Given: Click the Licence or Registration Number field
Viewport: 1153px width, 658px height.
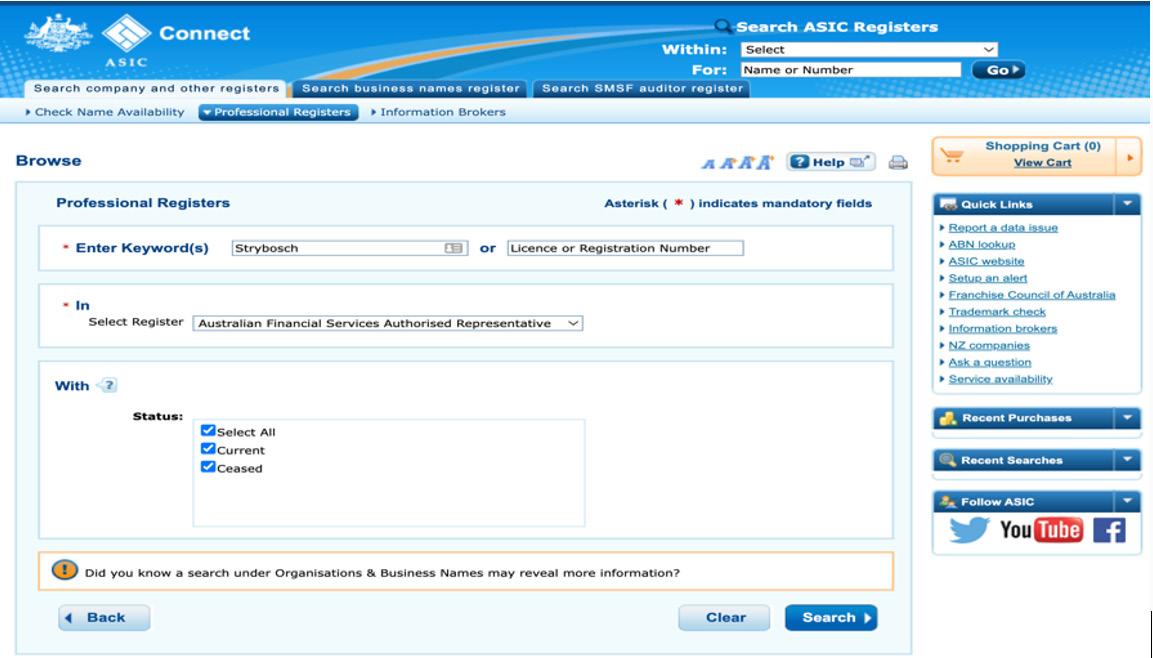Looking at the screenshot, I should coord(625,248).
